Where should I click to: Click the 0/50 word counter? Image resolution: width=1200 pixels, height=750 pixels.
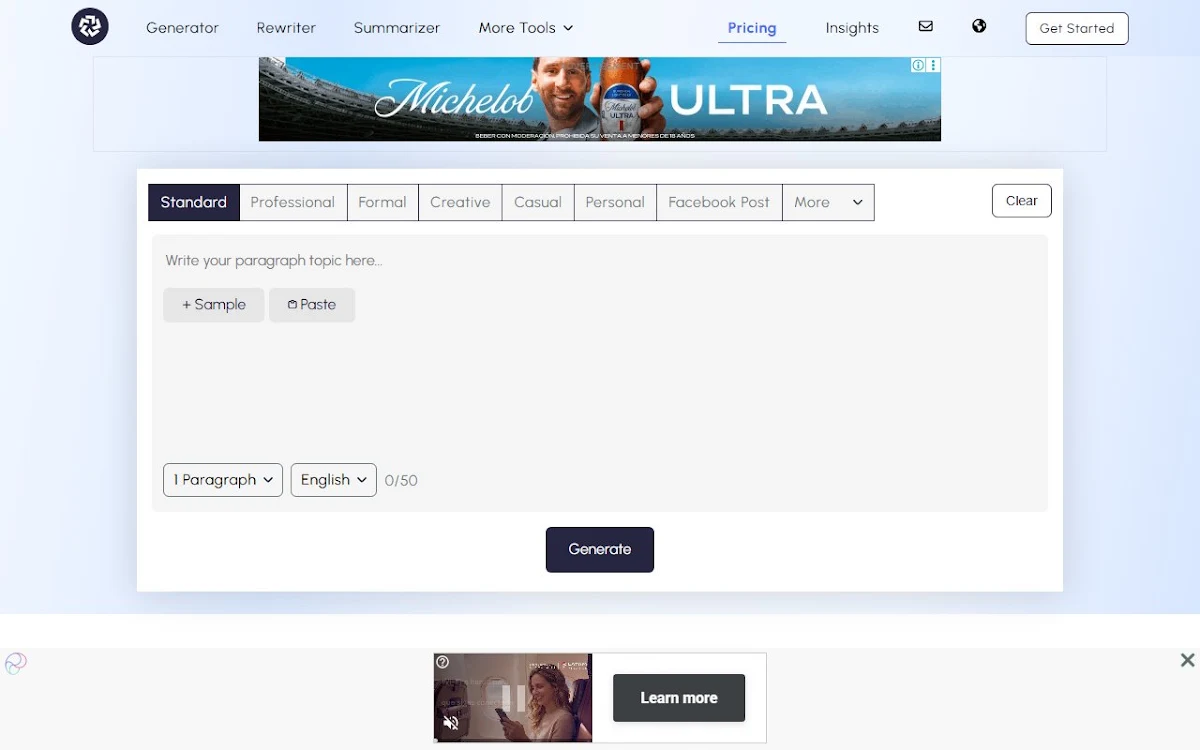(x=401, y=481)
